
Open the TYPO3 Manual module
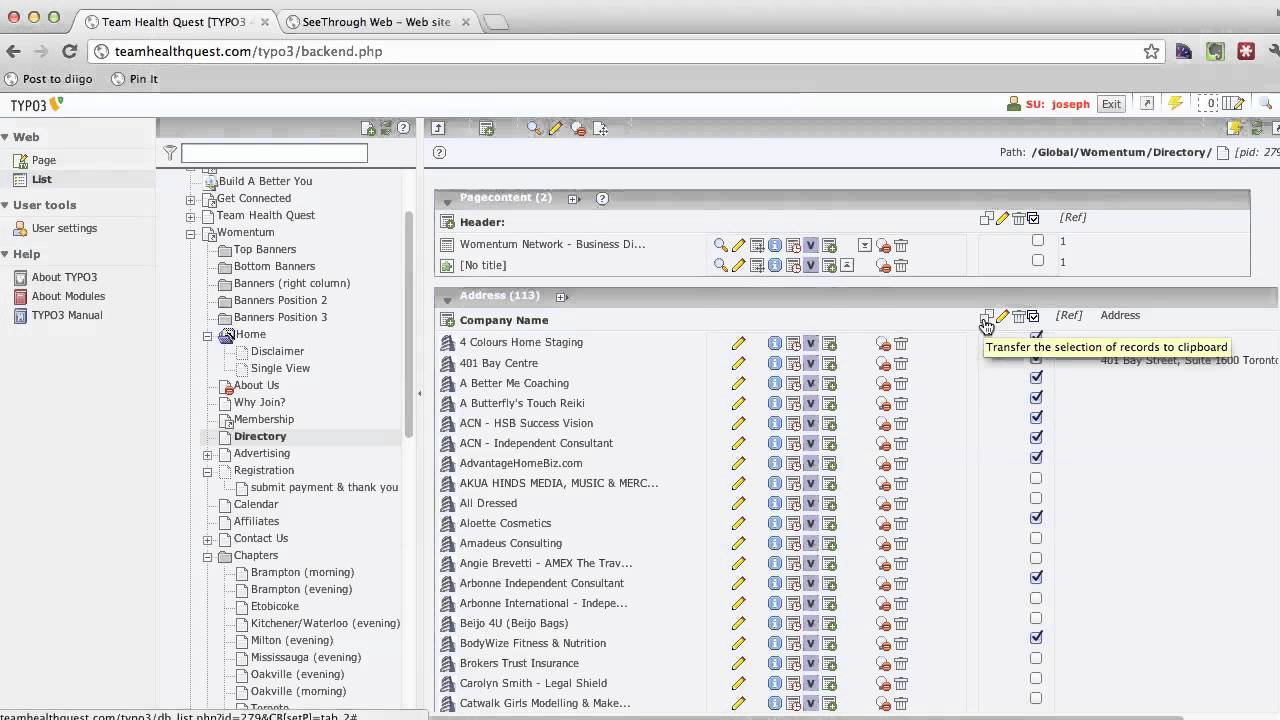coord(66,315)
